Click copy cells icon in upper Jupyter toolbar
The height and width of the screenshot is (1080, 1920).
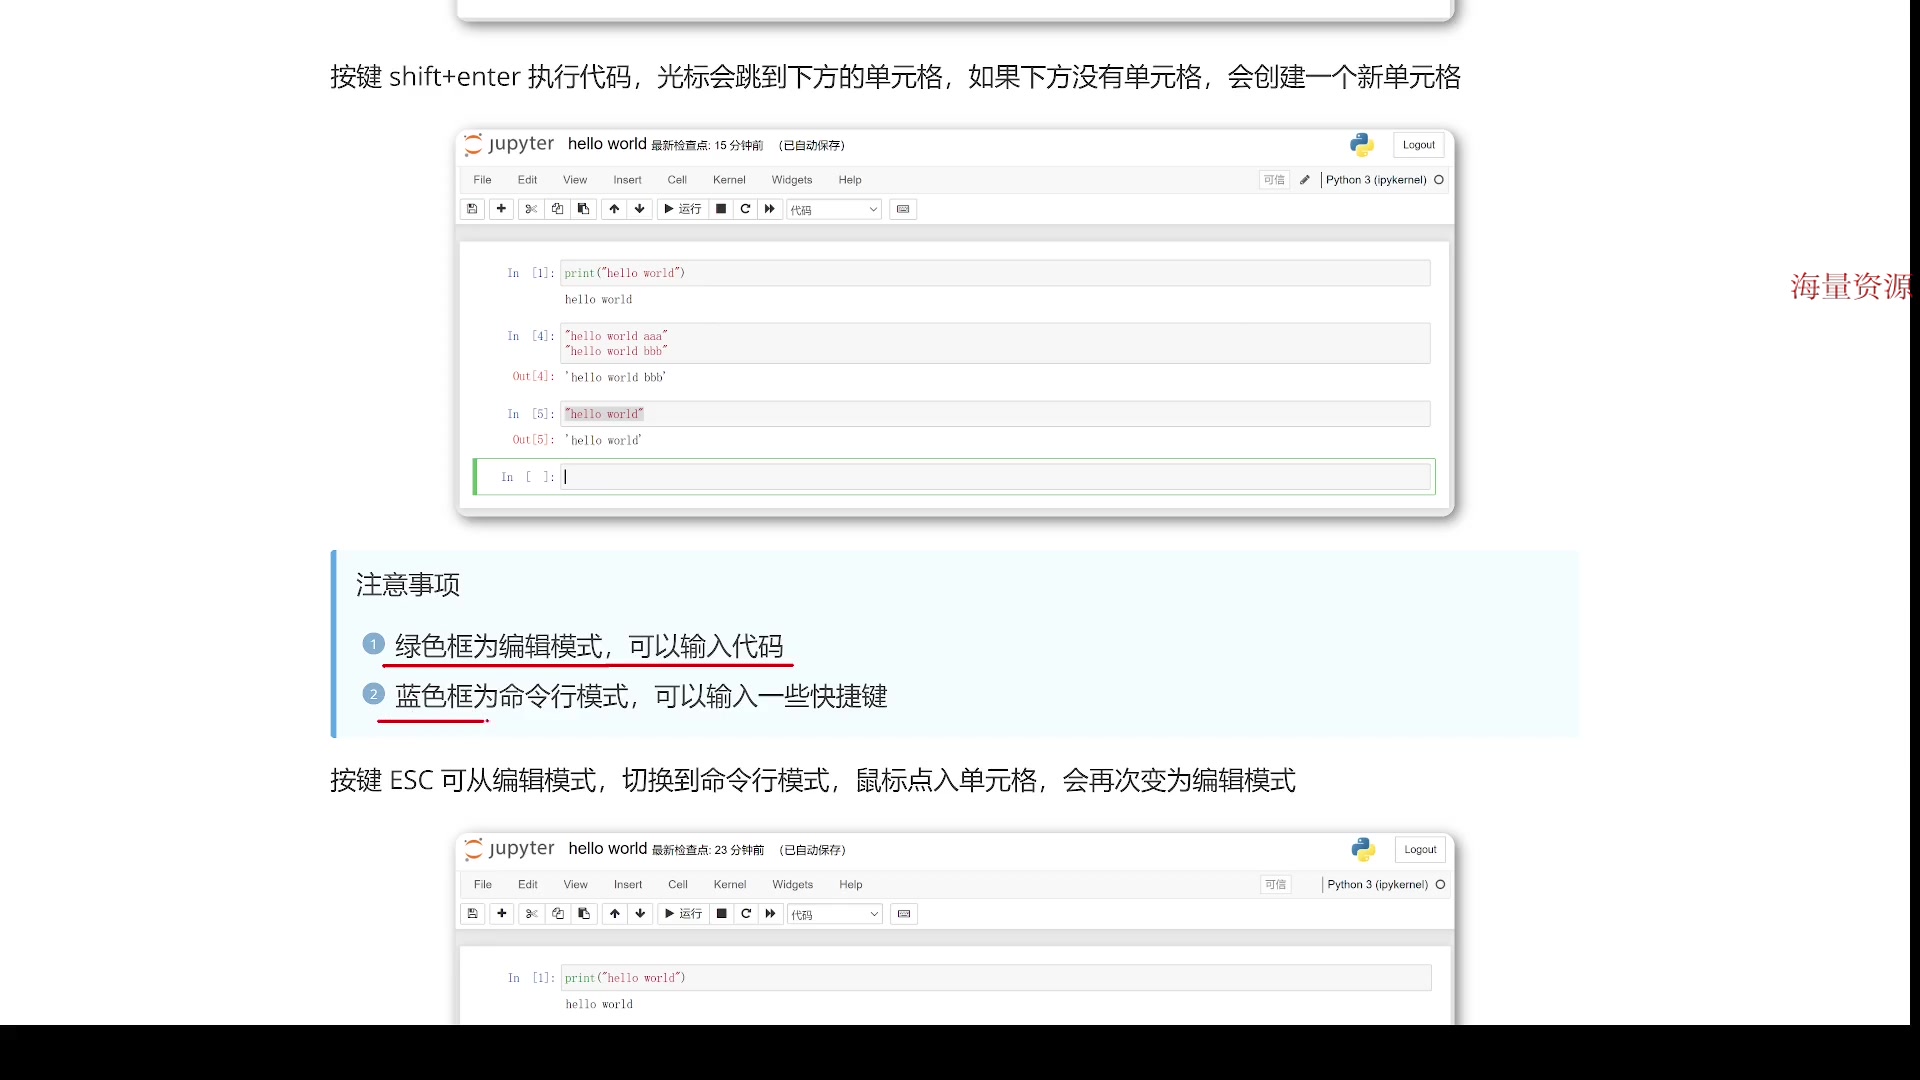tap(557, 209)
